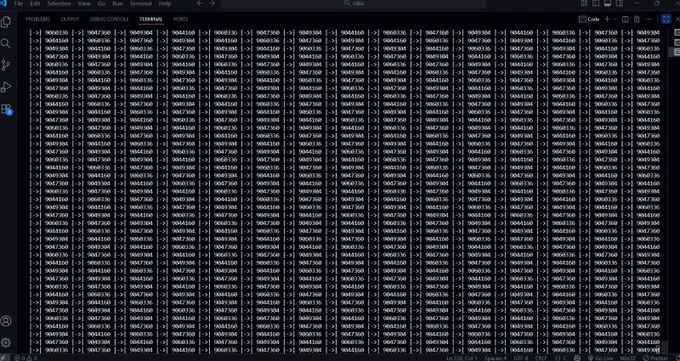Change line endings via CRLF status item

click(541, 358)
